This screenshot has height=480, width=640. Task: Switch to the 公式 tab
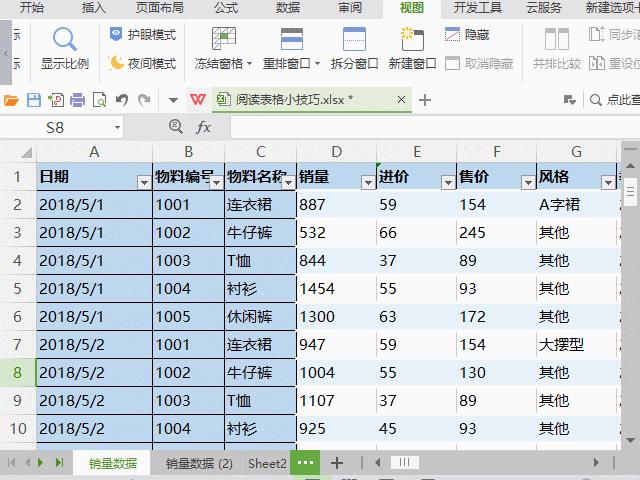click(x=226, y=7)
